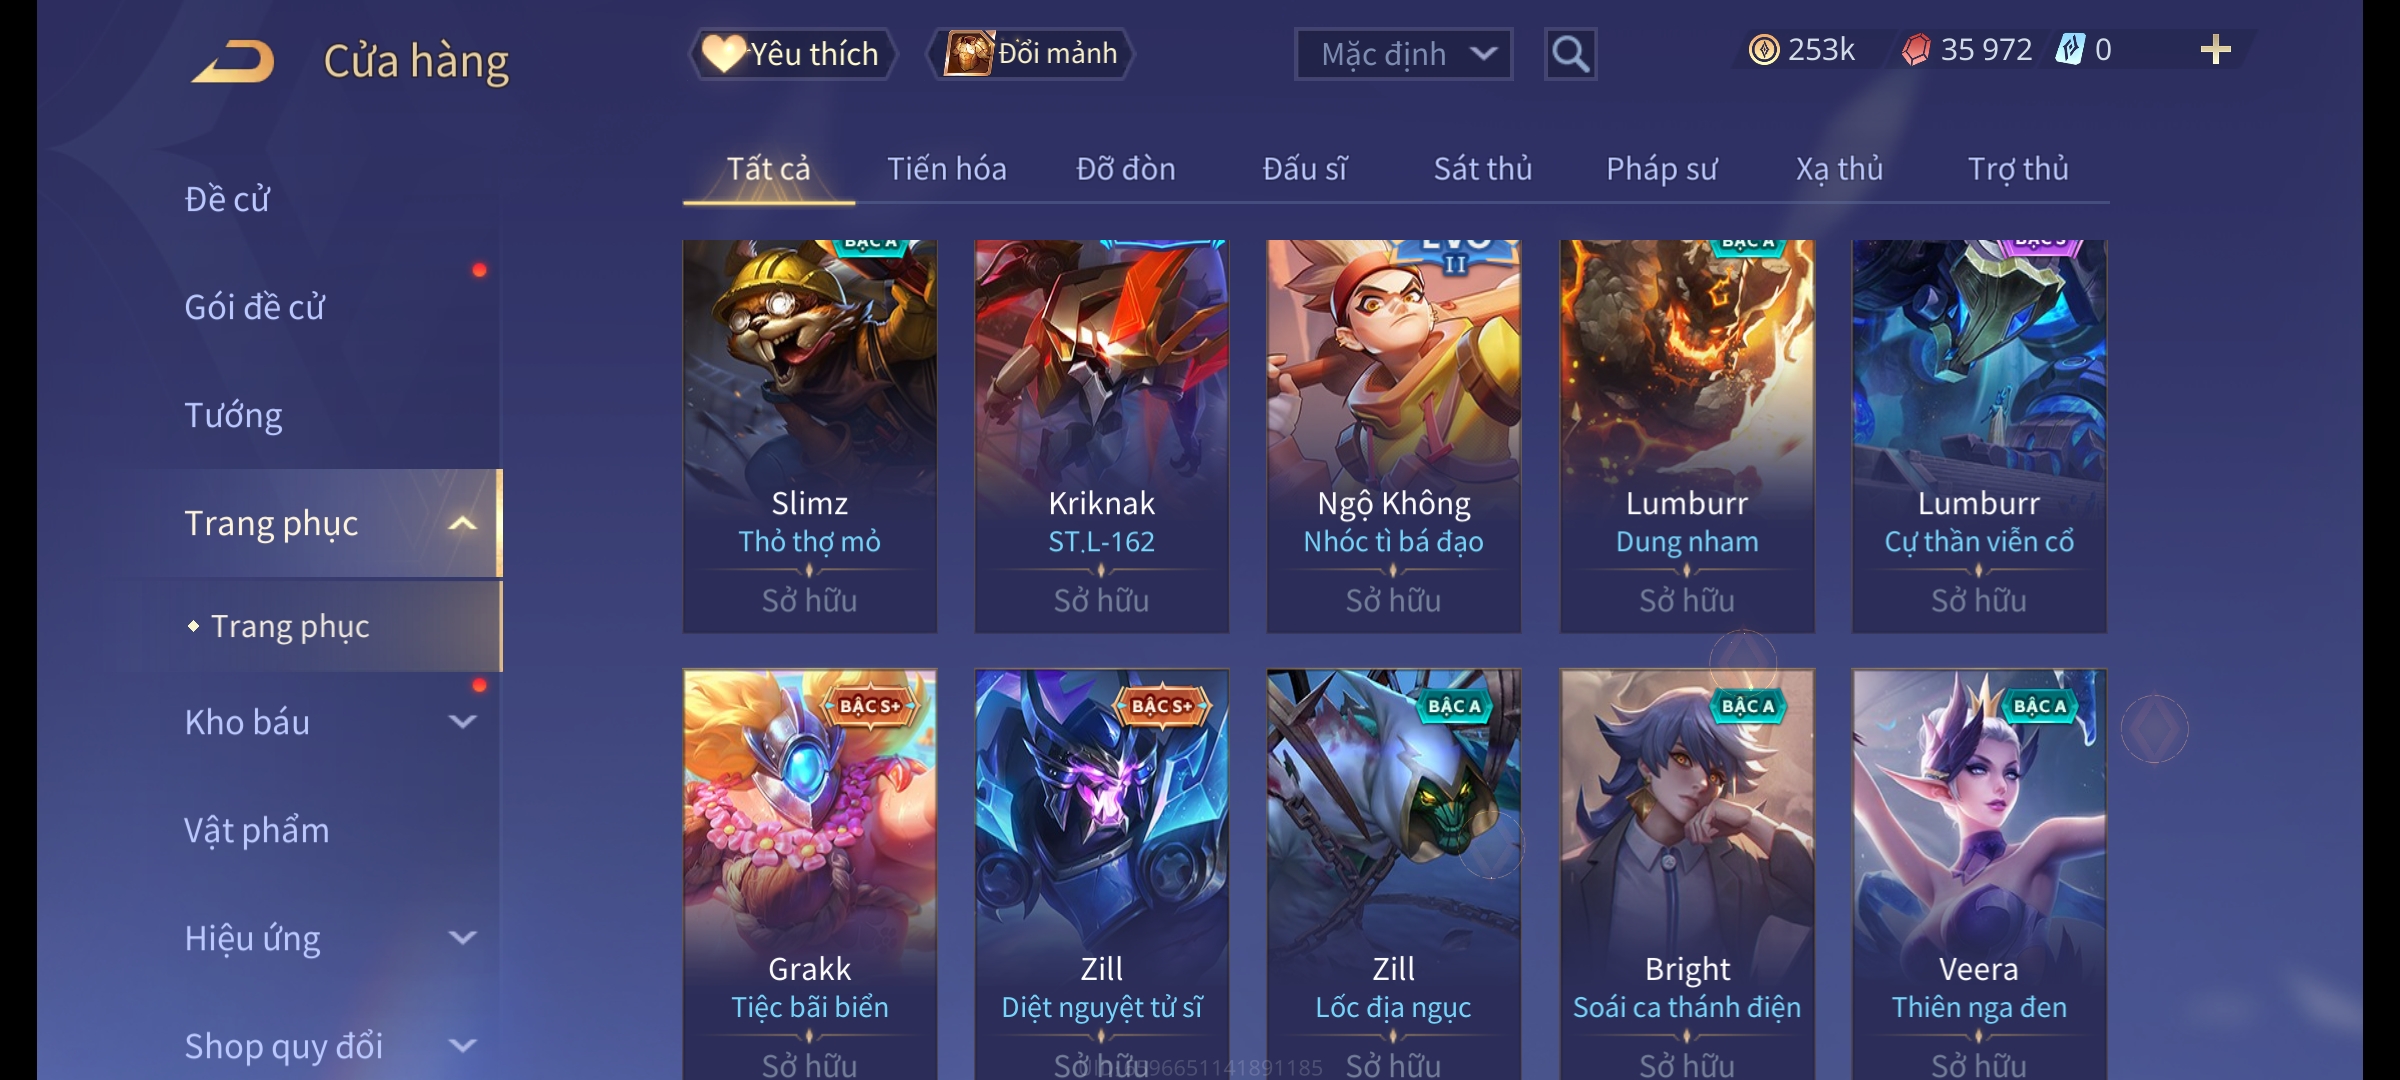Open Đổi mảnh chest exchange
This screenshot has height=1080, width=2400.
click(x=1032, y=54)
